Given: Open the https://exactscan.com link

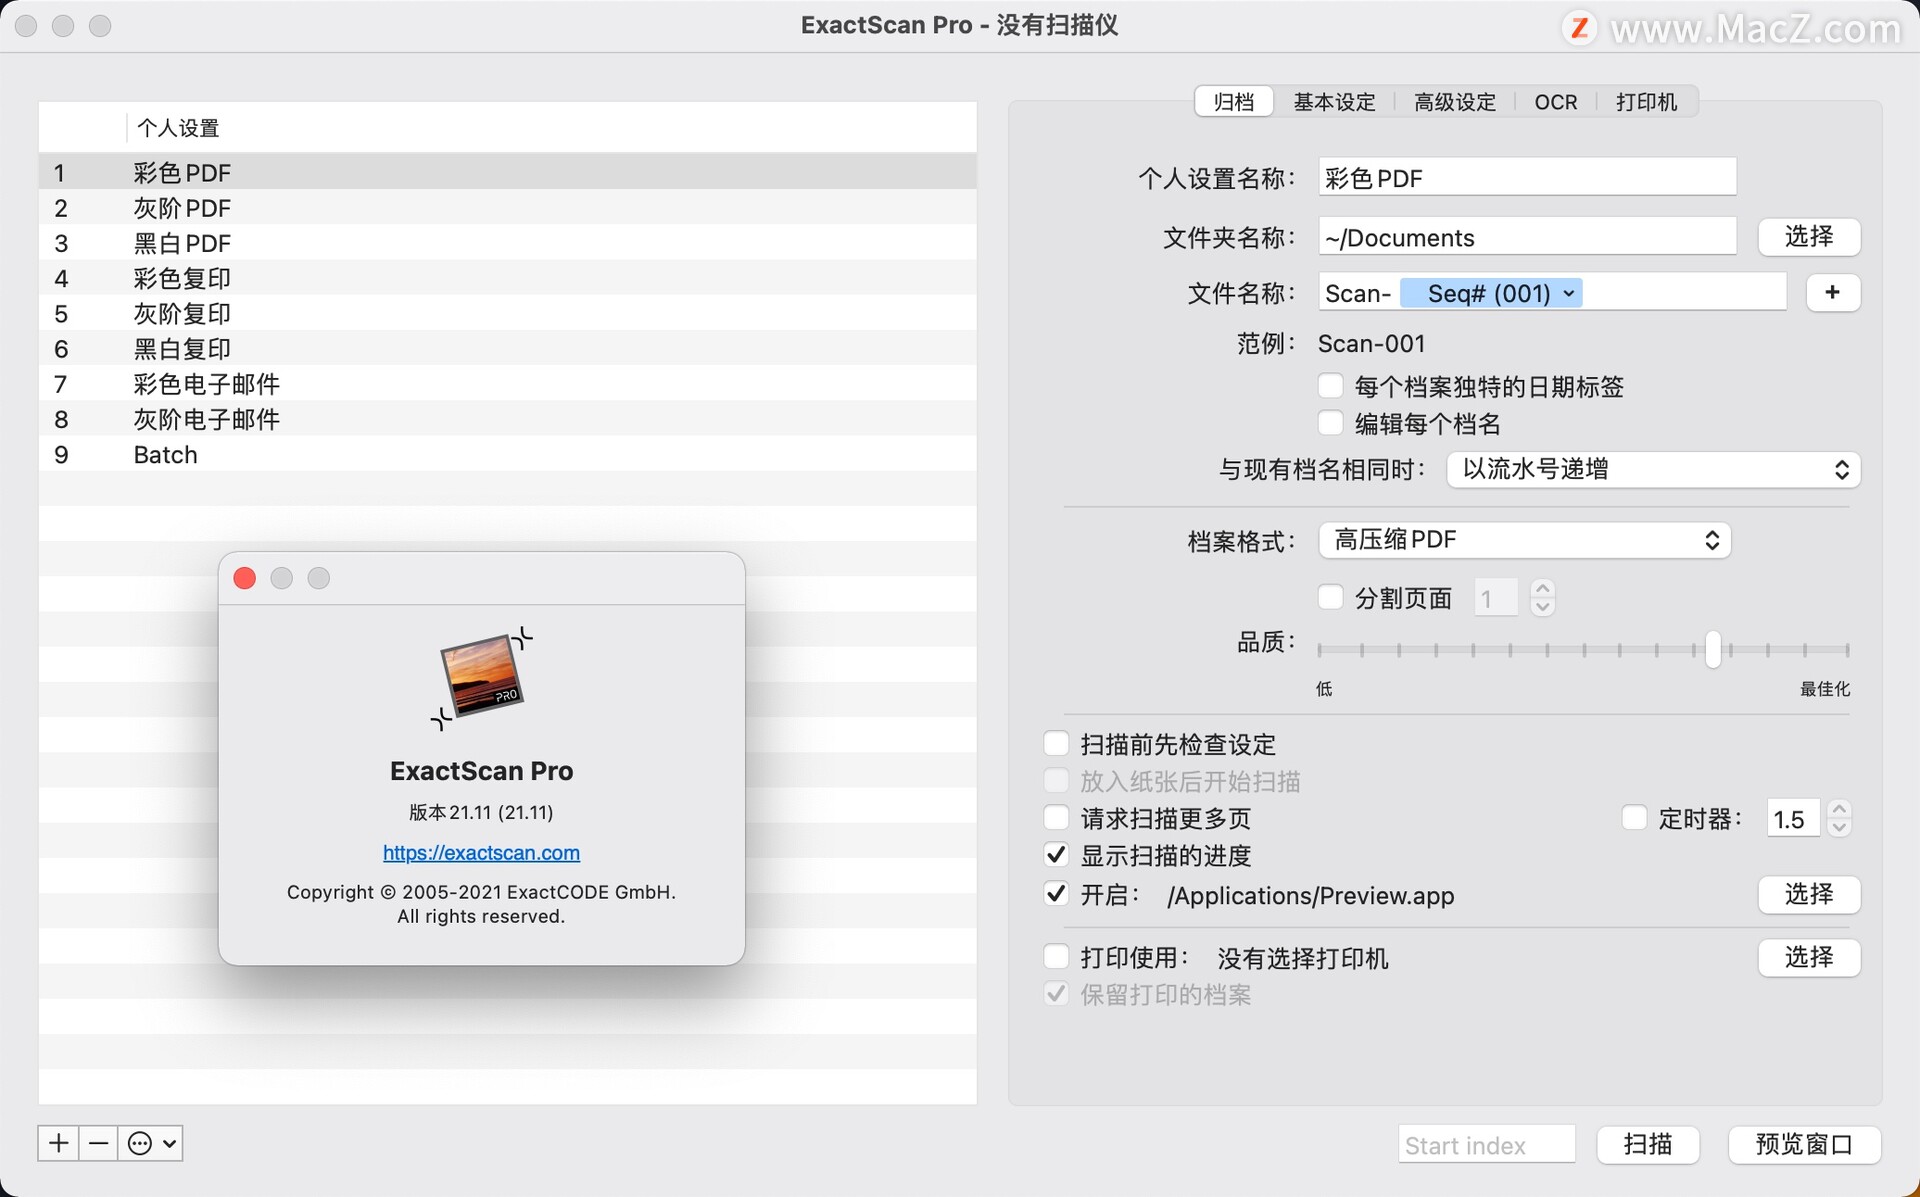Looking at the screenshot, I should click(x=481, y=853).
